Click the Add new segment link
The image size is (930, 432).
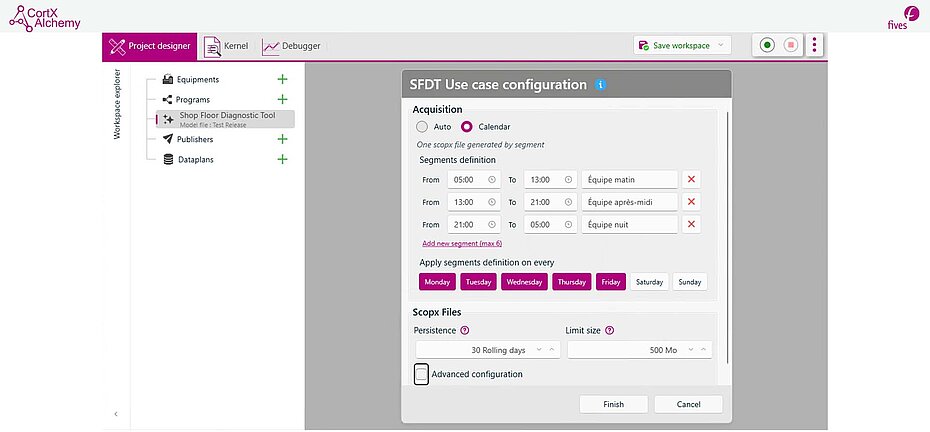[461, 243]
